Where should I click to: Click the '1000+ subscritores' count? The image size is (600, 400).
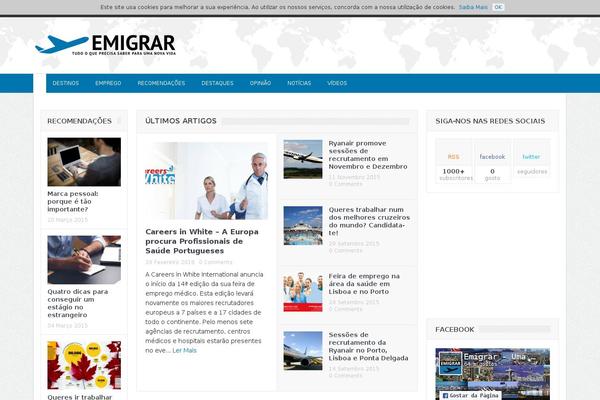click(454, 175)
